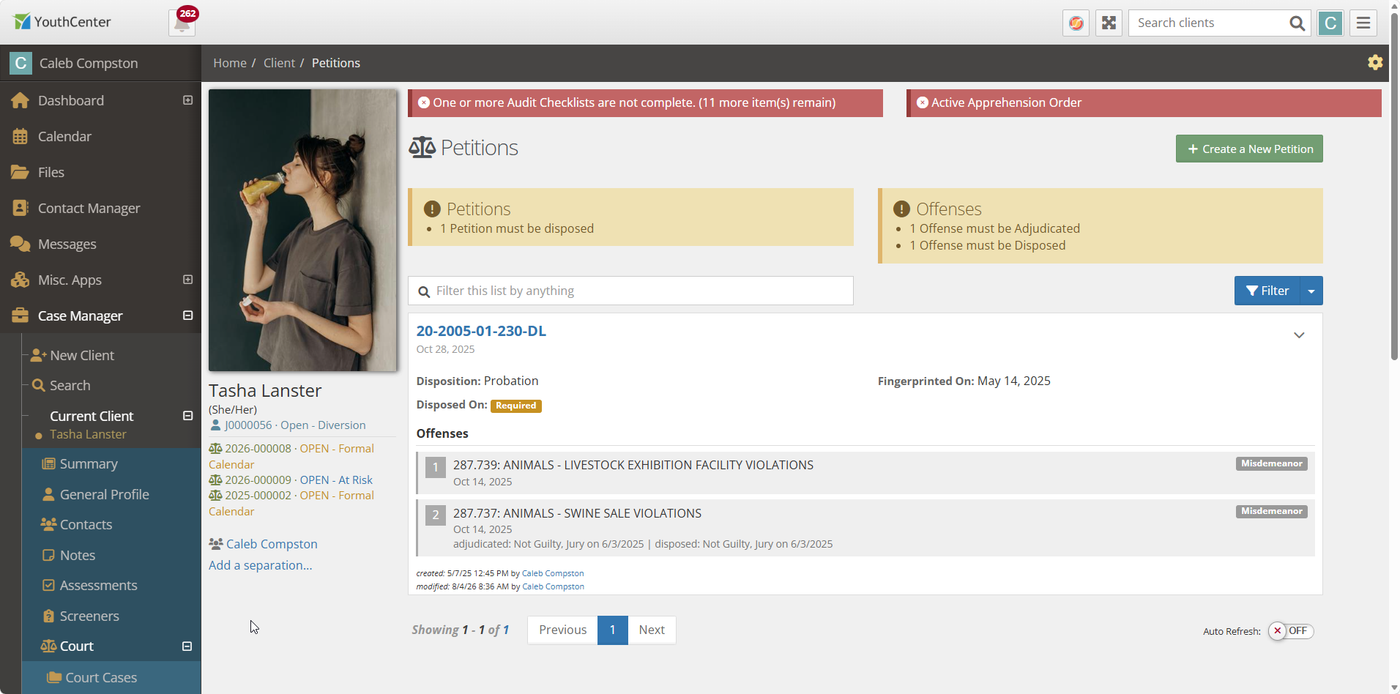Viewport: 1400px width, 694px height.
Task: Click modified-by Caleb Compston link
Action: 553,586
